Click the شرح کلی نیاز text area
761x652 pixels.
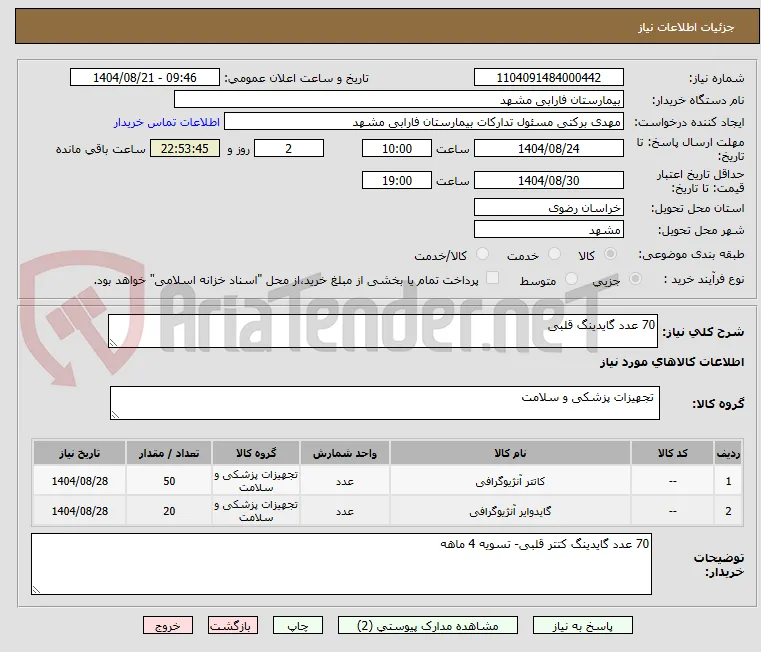click(383, 331)
